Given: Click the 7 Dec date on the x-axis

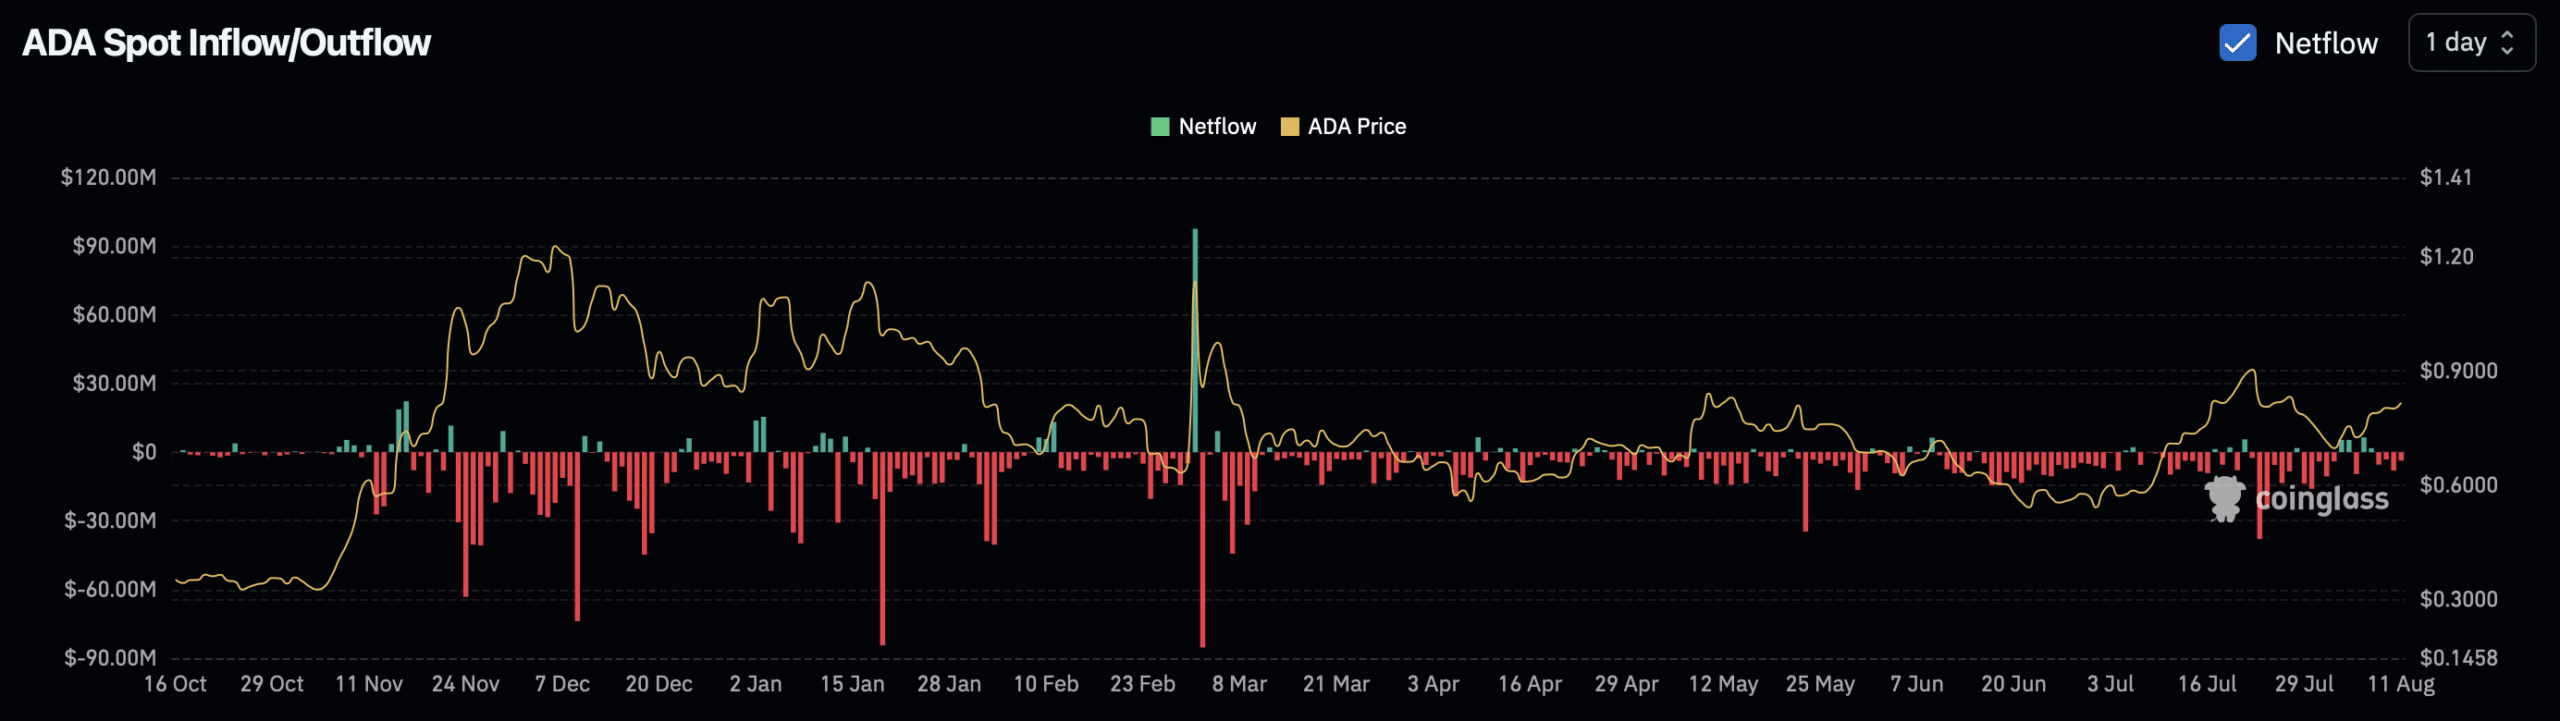Looking at the screenshot, I should [x=562, y=684].
